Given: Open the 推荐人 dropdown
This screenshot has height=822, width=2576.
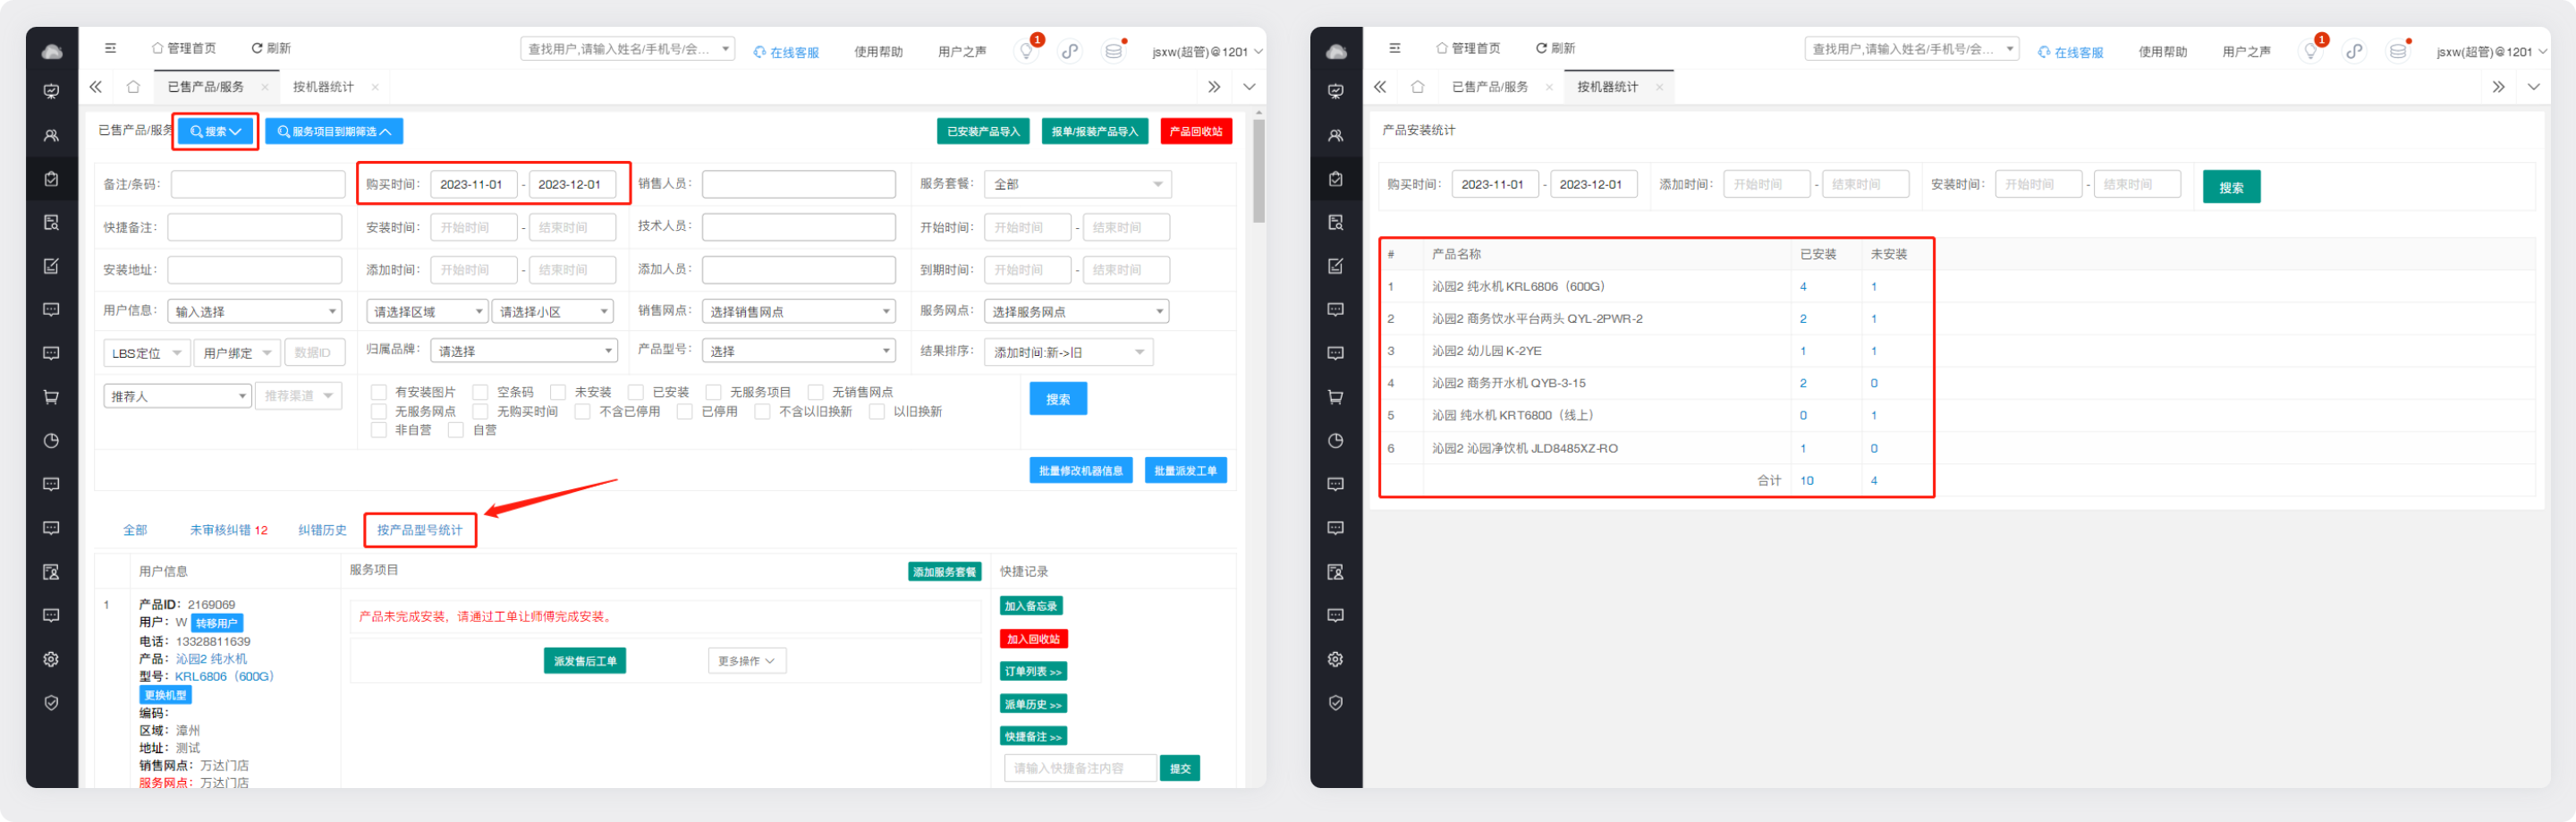Looking at the screenshot, I should [177, 396].
